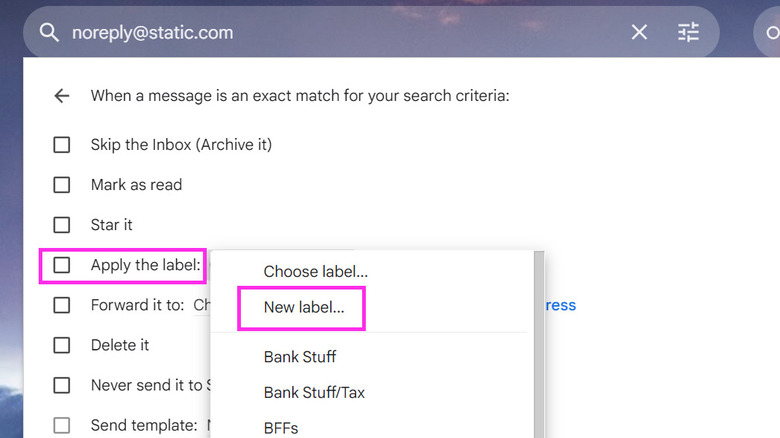Click the search magnifier icon
Image resolution: width=780 pixels, height=438 pixels.
point(50,32)
